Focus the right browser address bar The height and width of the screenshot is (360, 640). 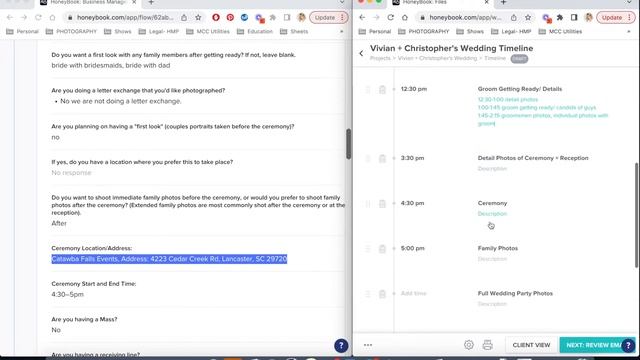(465, 18)
